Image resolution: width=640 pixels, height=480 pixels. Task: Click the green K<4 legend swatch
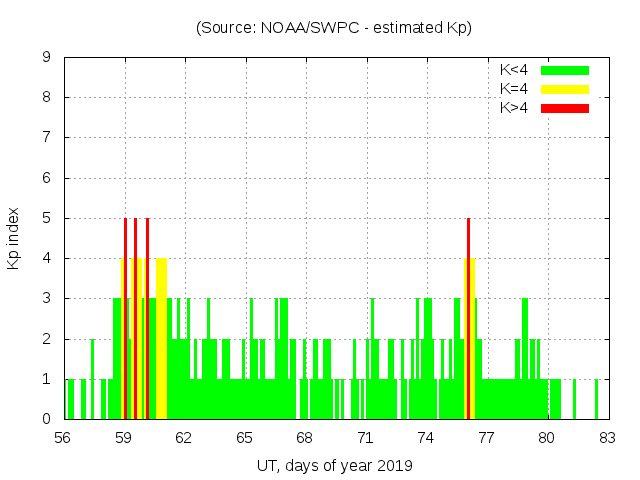565,70
